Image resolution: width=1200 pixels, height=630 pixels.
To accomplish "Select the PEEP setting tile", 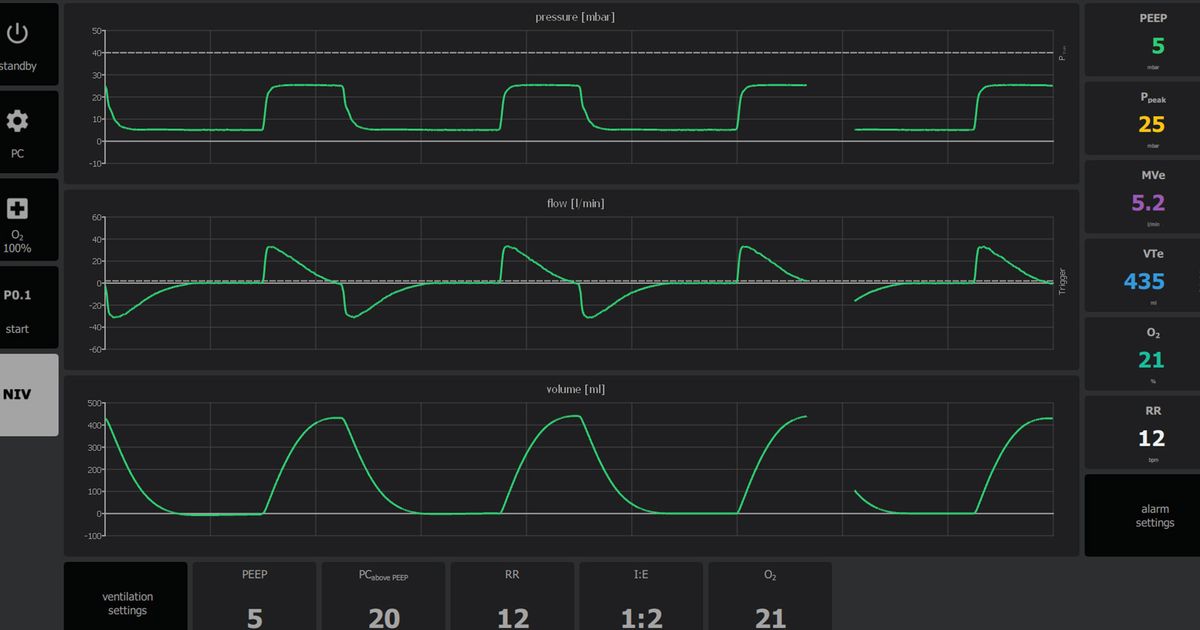I will pos(255,598).
